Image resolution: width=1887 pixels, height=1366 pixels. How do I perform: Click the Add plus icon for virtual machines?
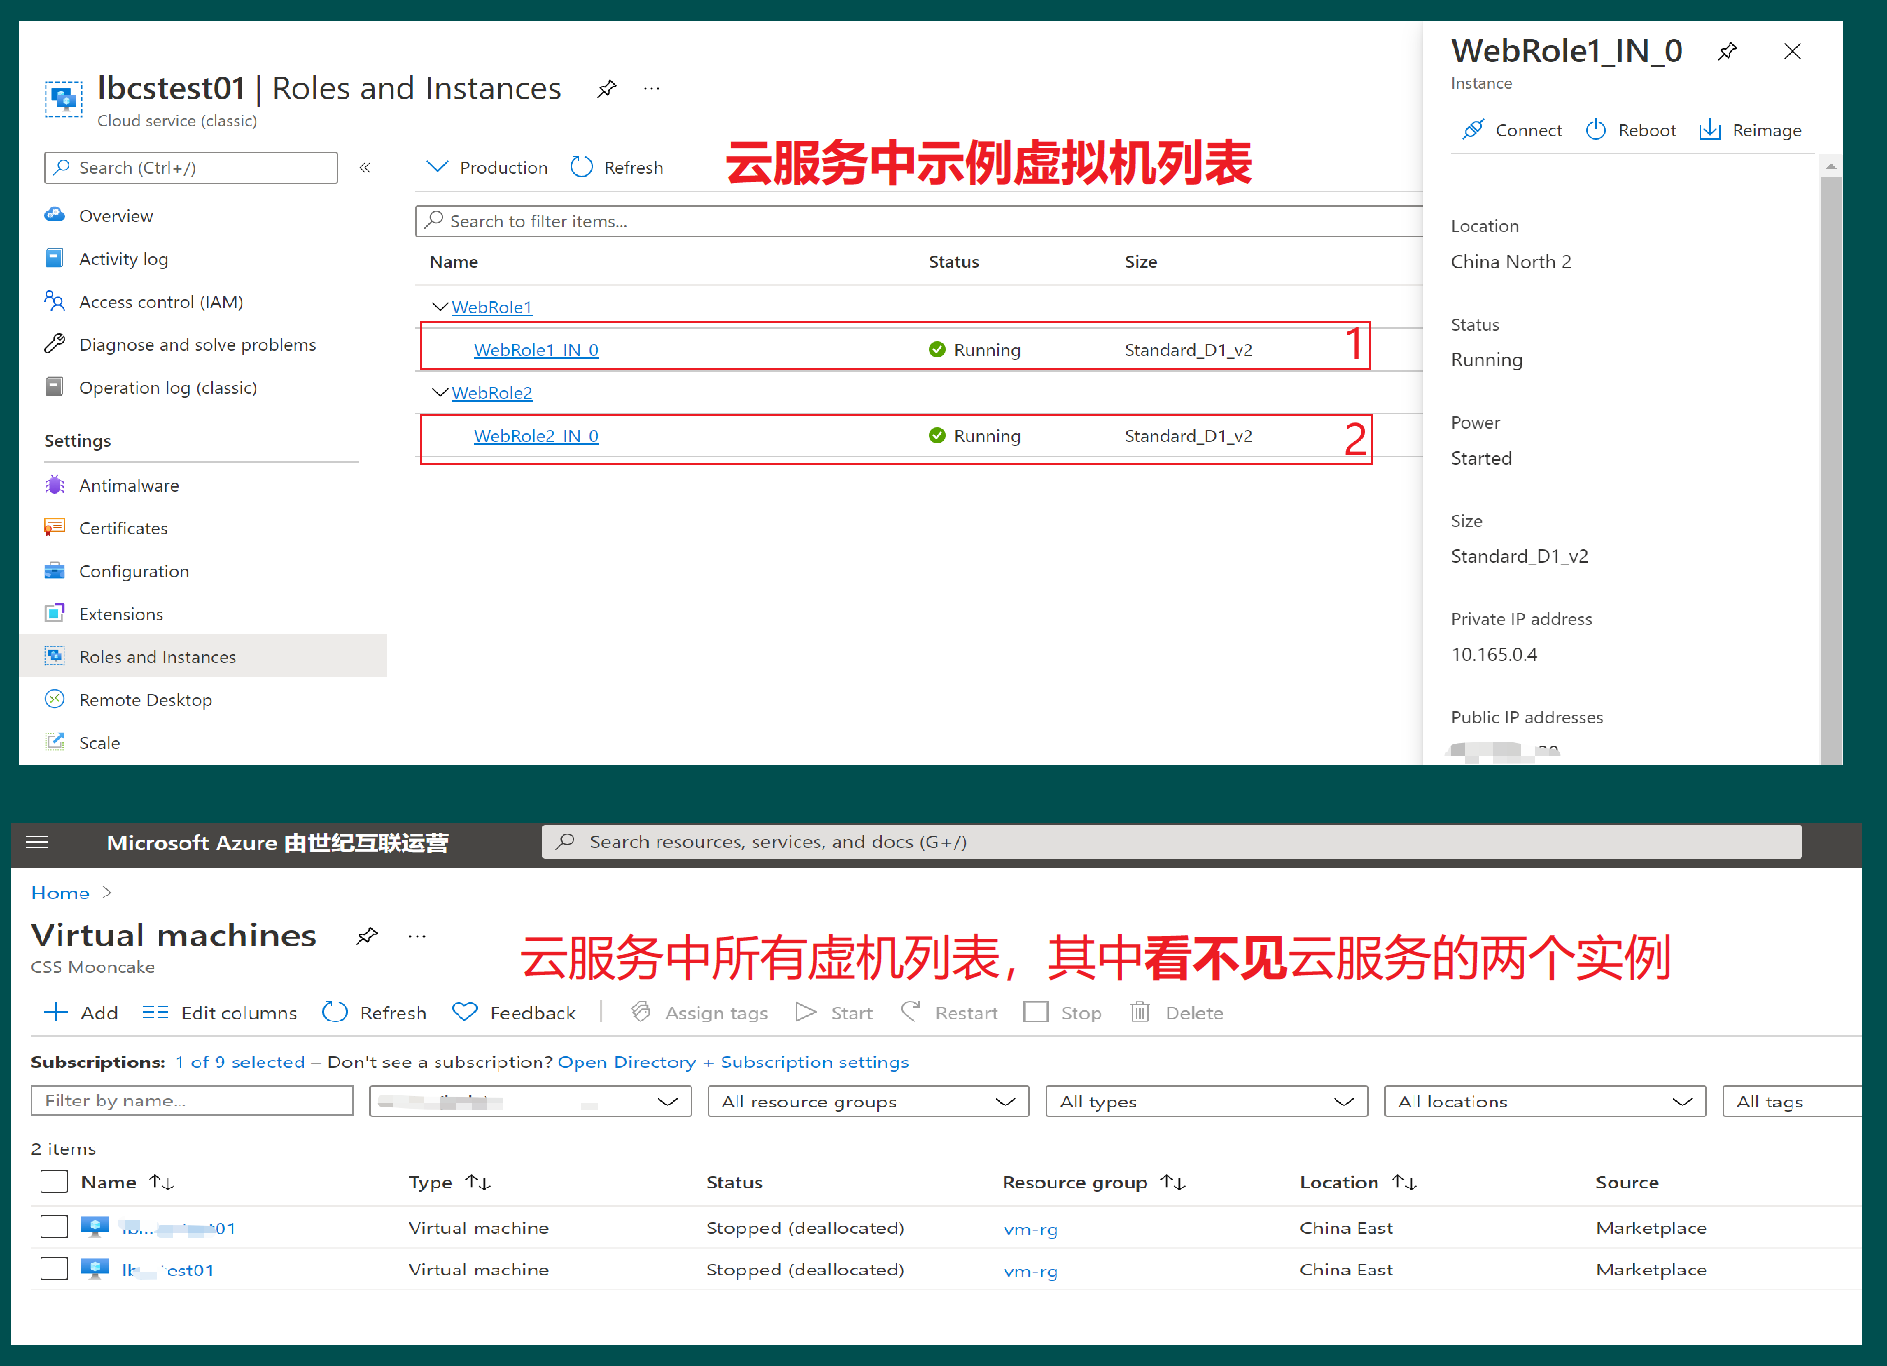point(56,1012)
